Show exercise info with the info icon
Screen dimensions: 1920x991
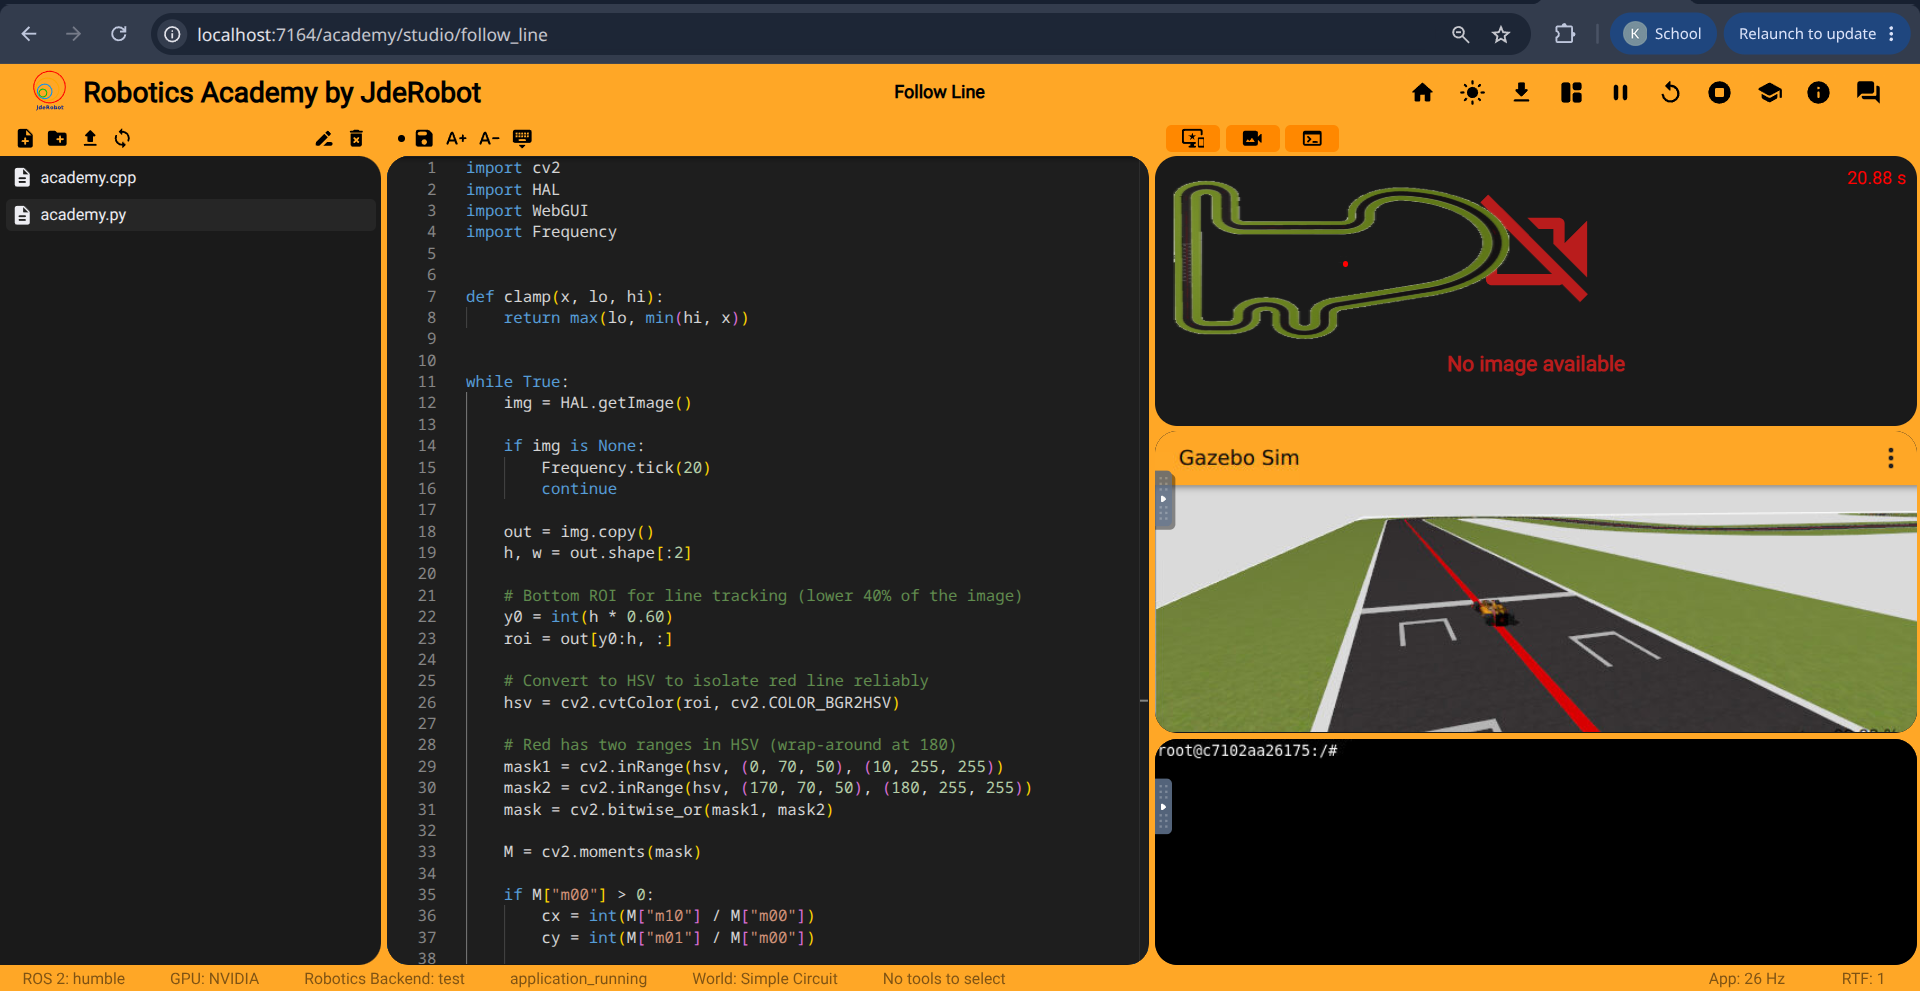1818,93
